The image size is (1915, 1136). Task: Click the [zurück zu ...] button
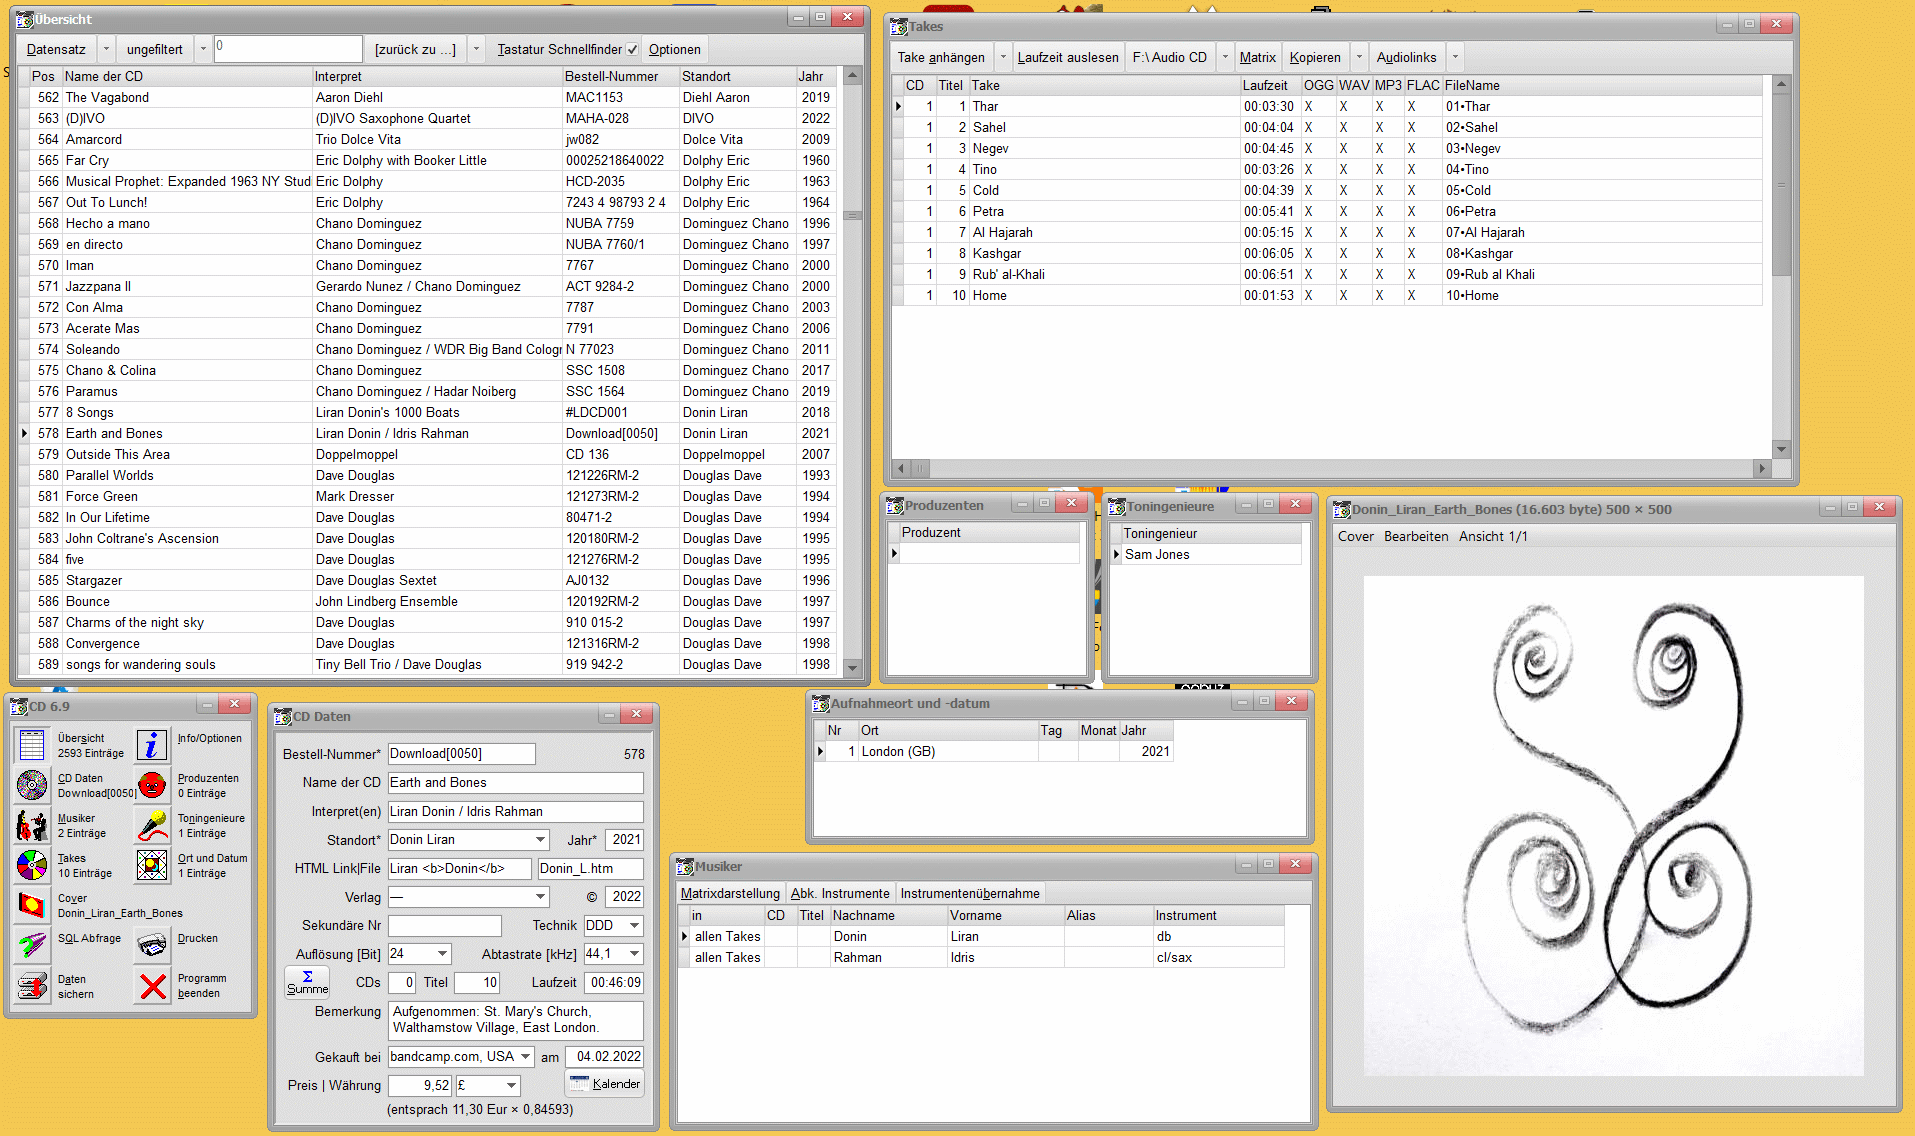point(415,49)
